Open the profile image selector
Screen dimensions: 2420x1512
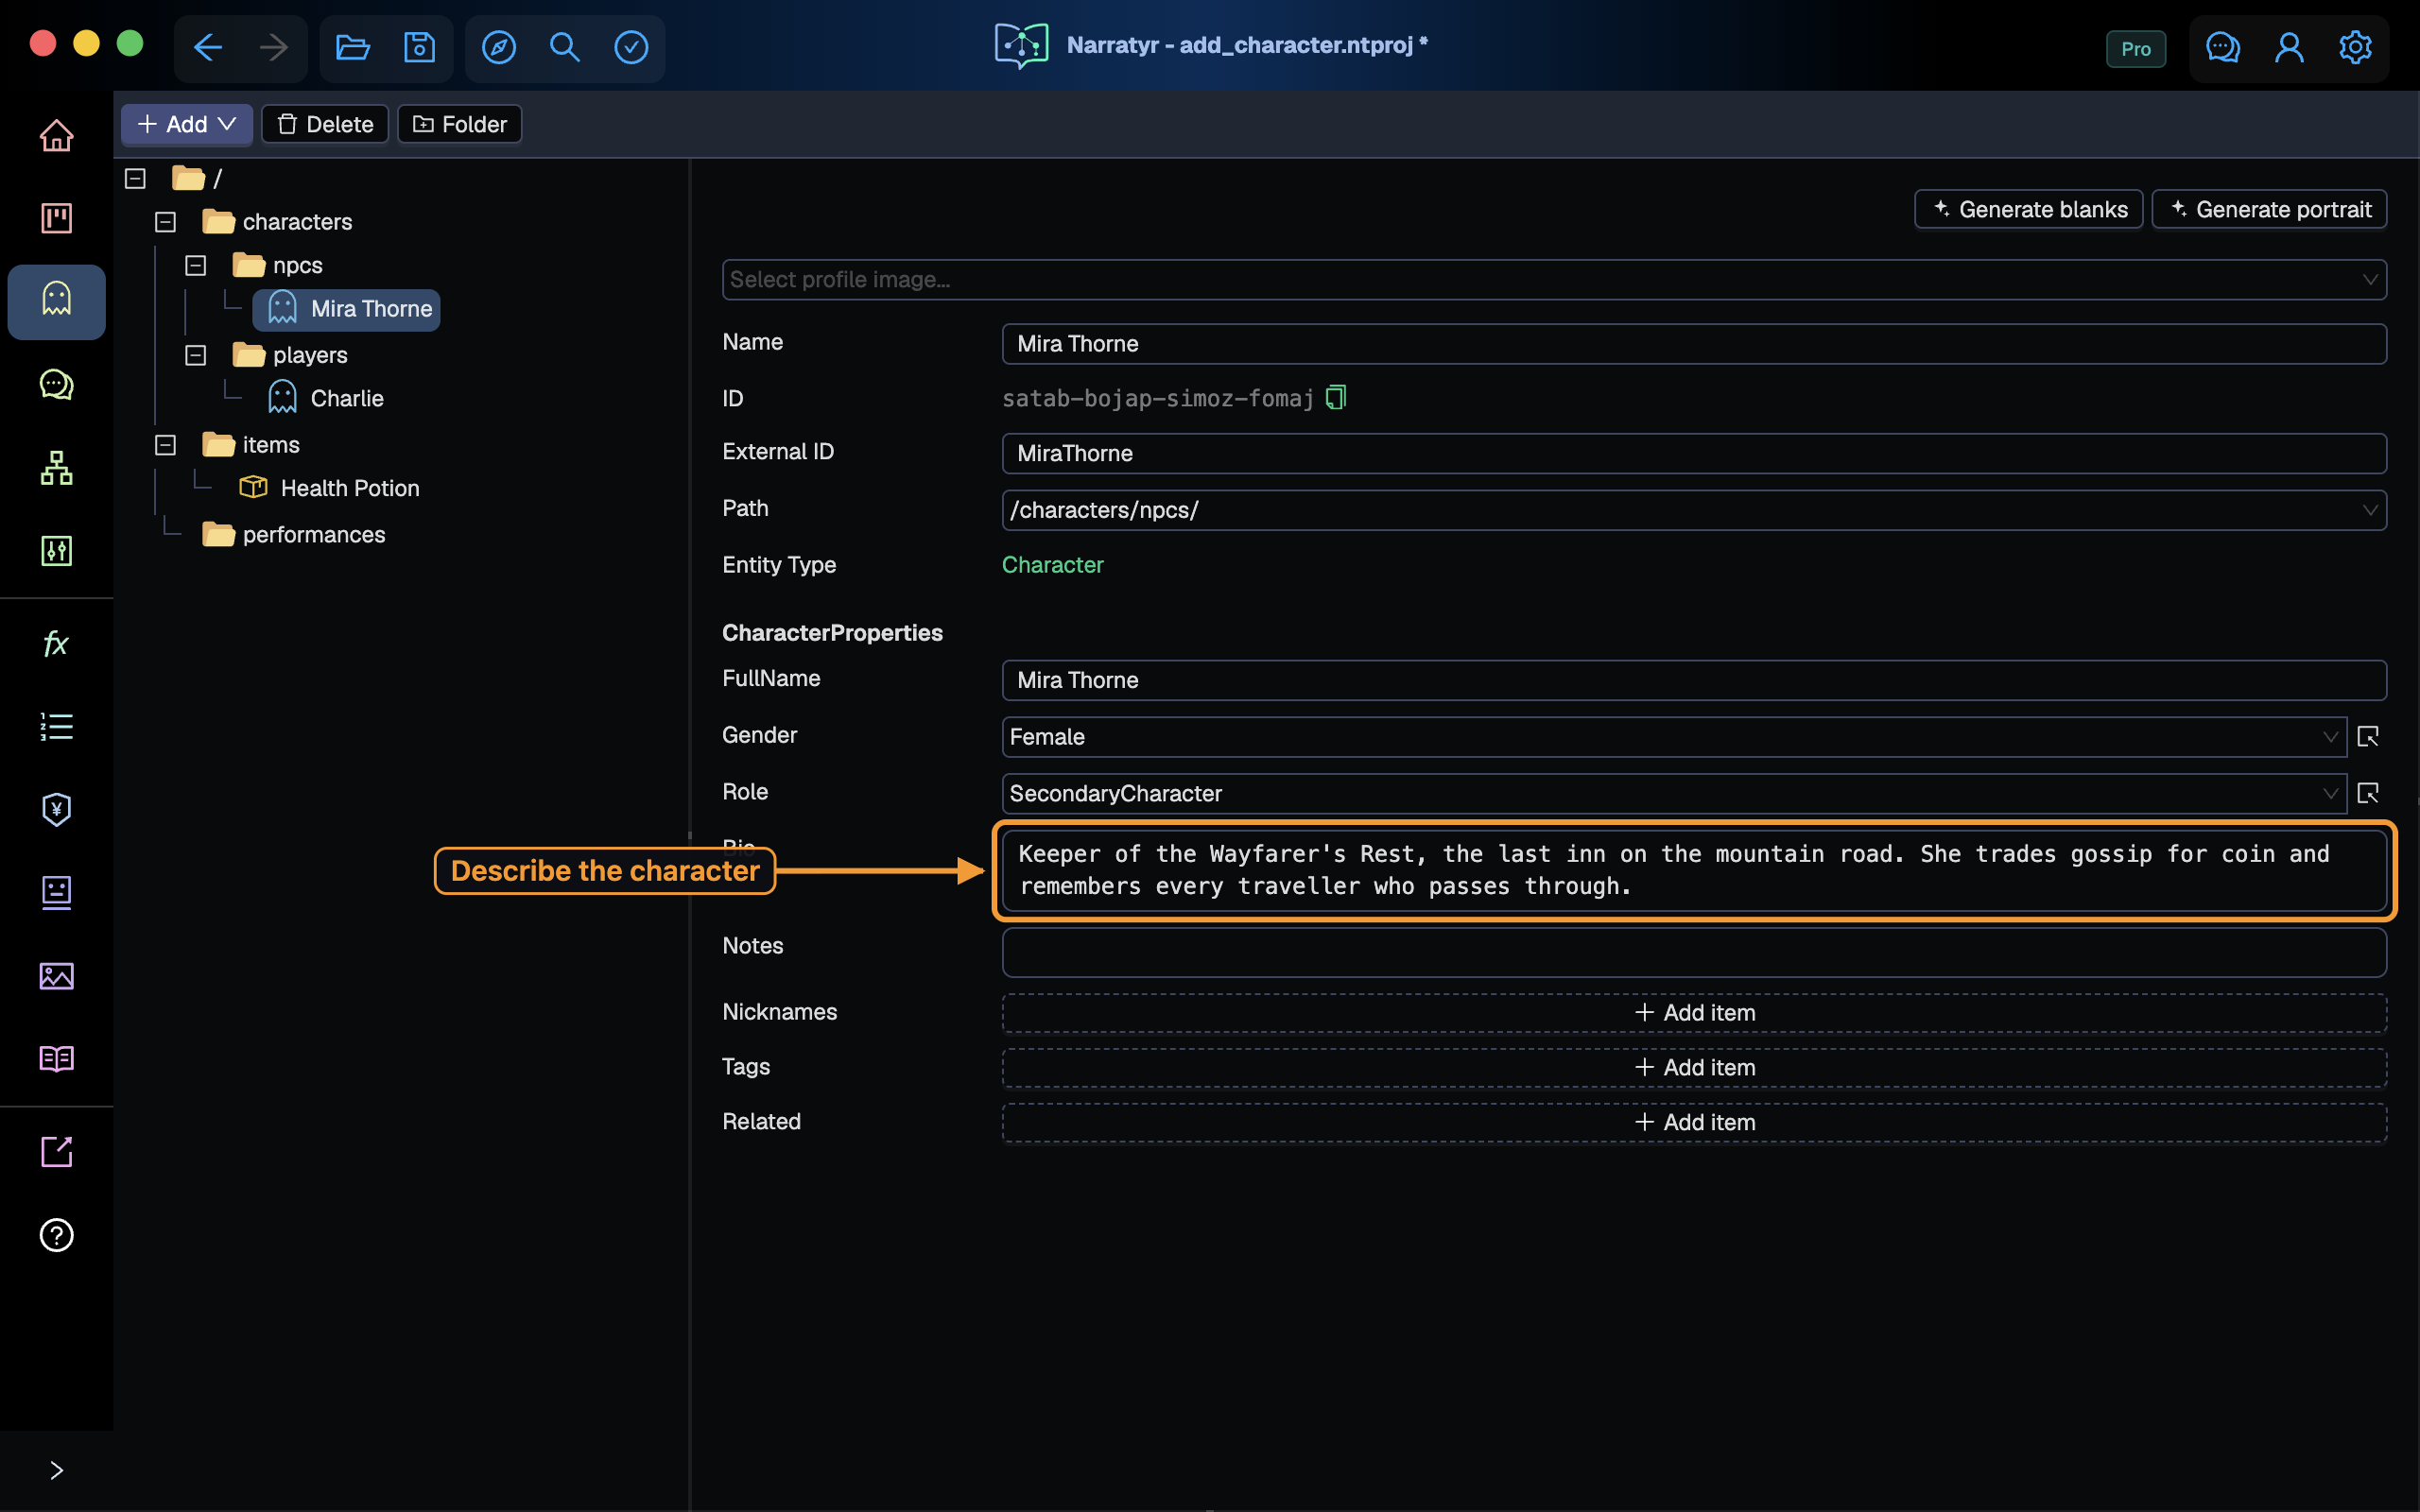click(1554, 280)
